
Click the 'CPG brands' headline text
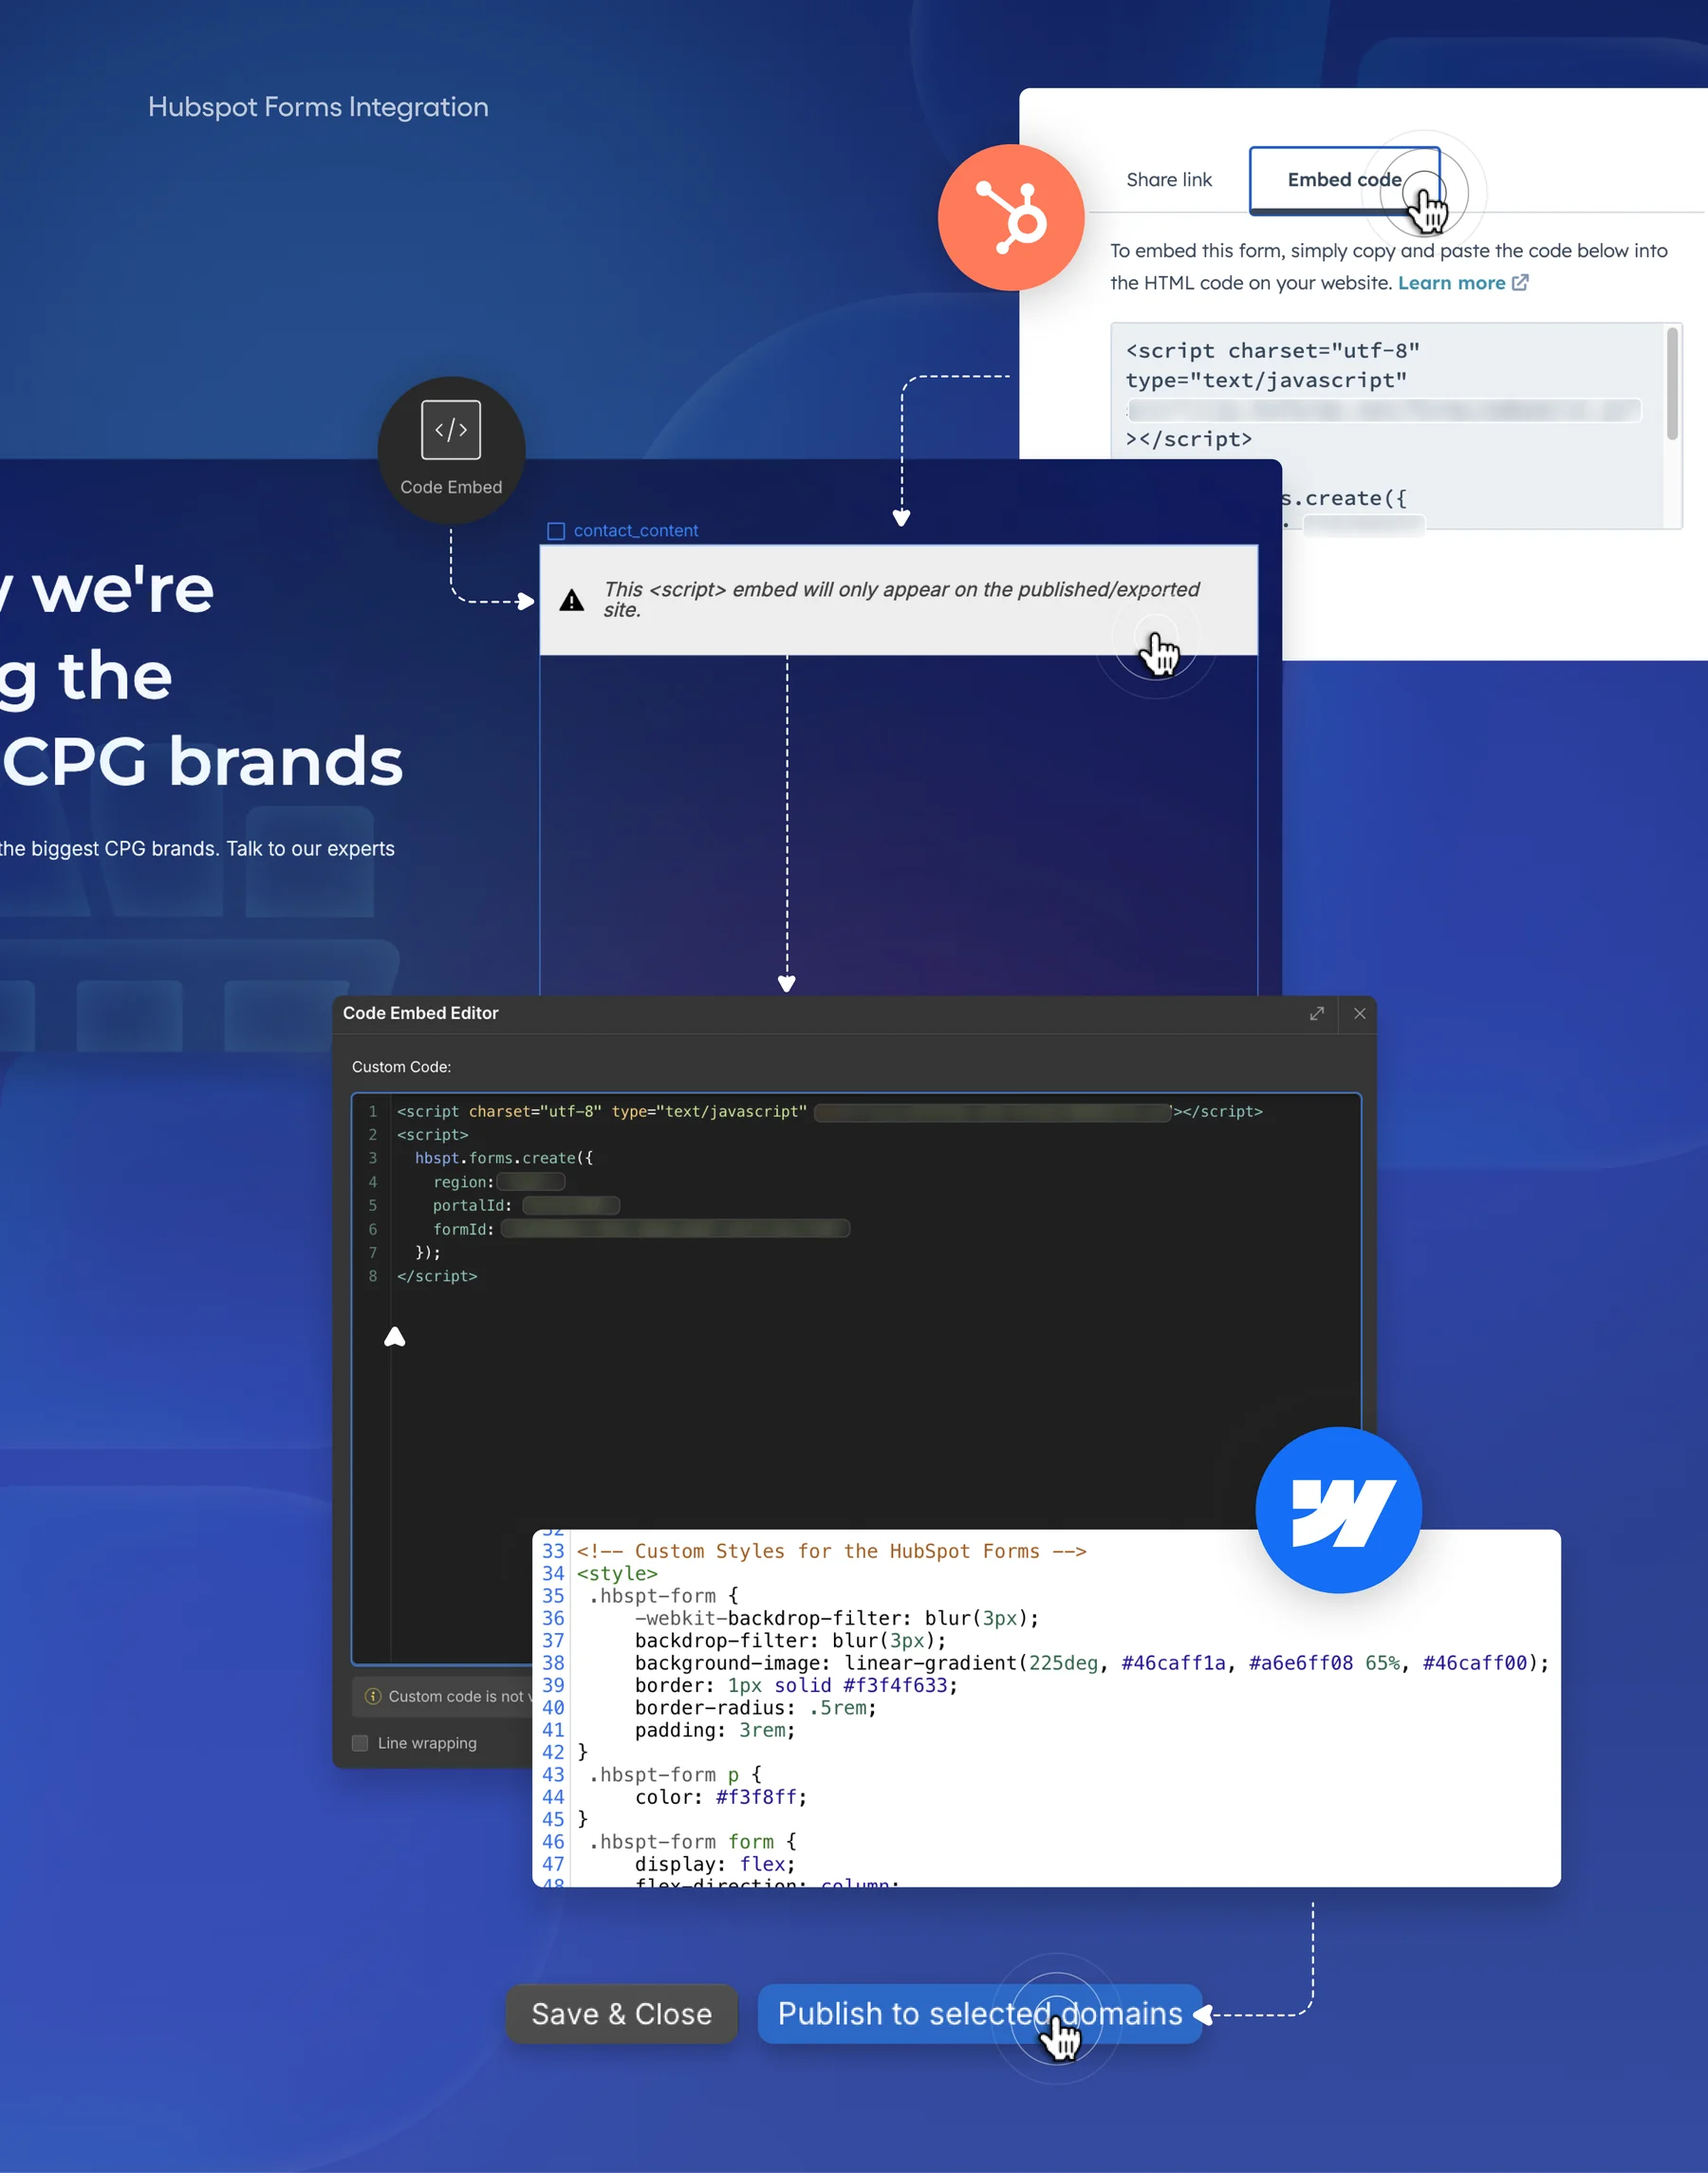pyautogui.click(x=202, y=762)
